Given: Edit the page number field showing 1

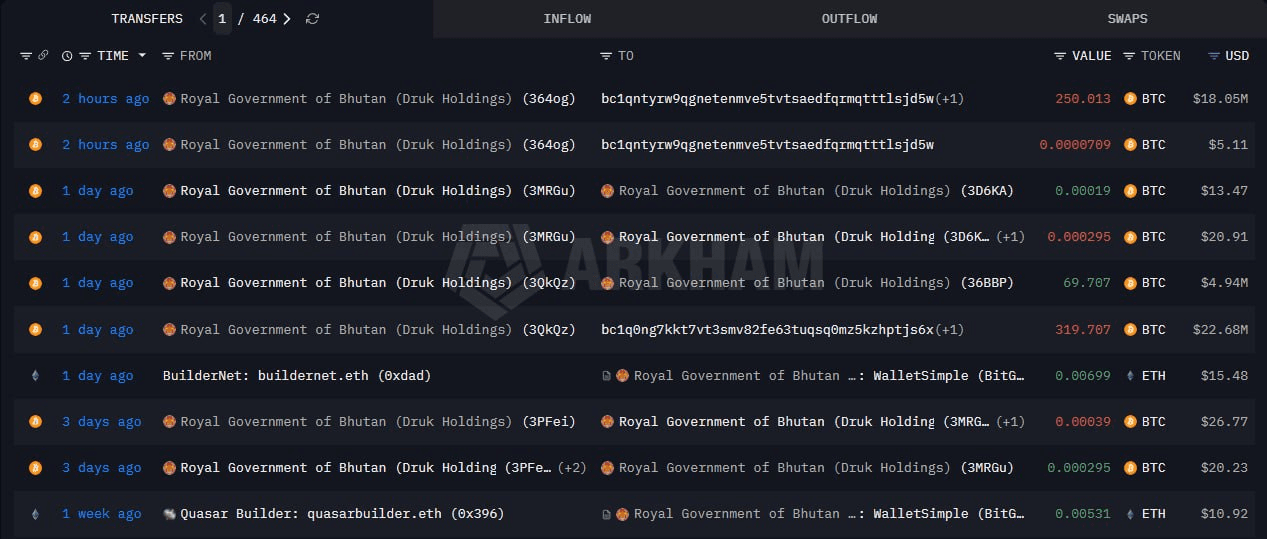Looking at the screenshot, I should point(222,19).
